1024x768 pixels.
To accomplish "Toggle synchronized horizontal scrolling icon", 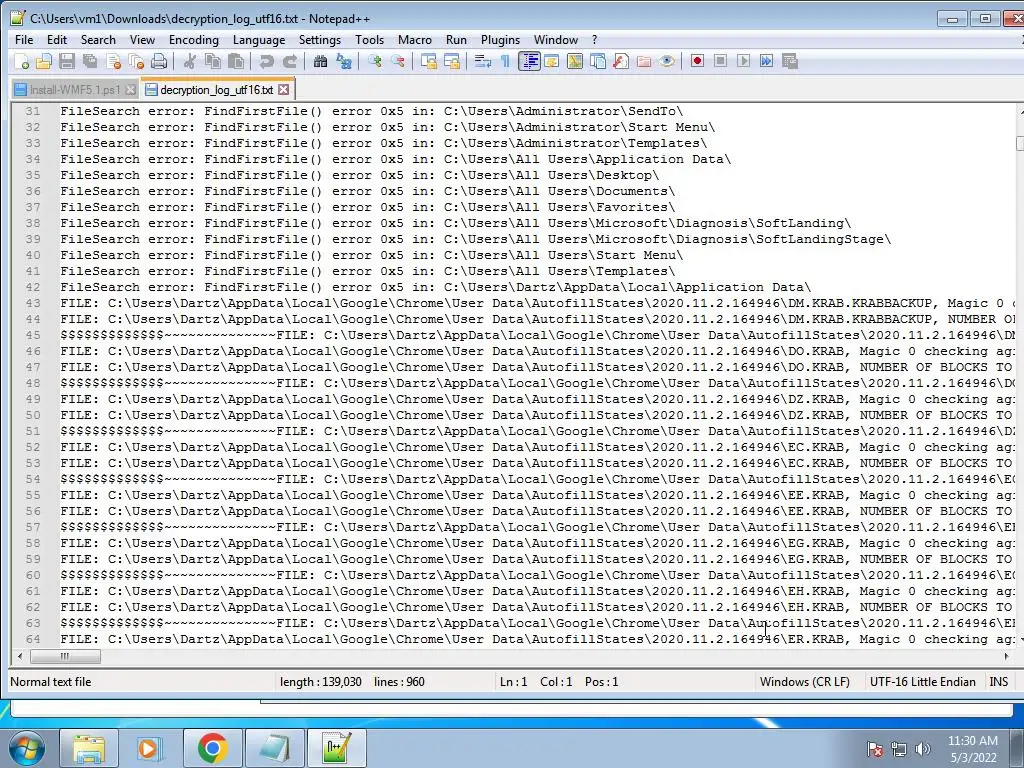I will [451, 61].
